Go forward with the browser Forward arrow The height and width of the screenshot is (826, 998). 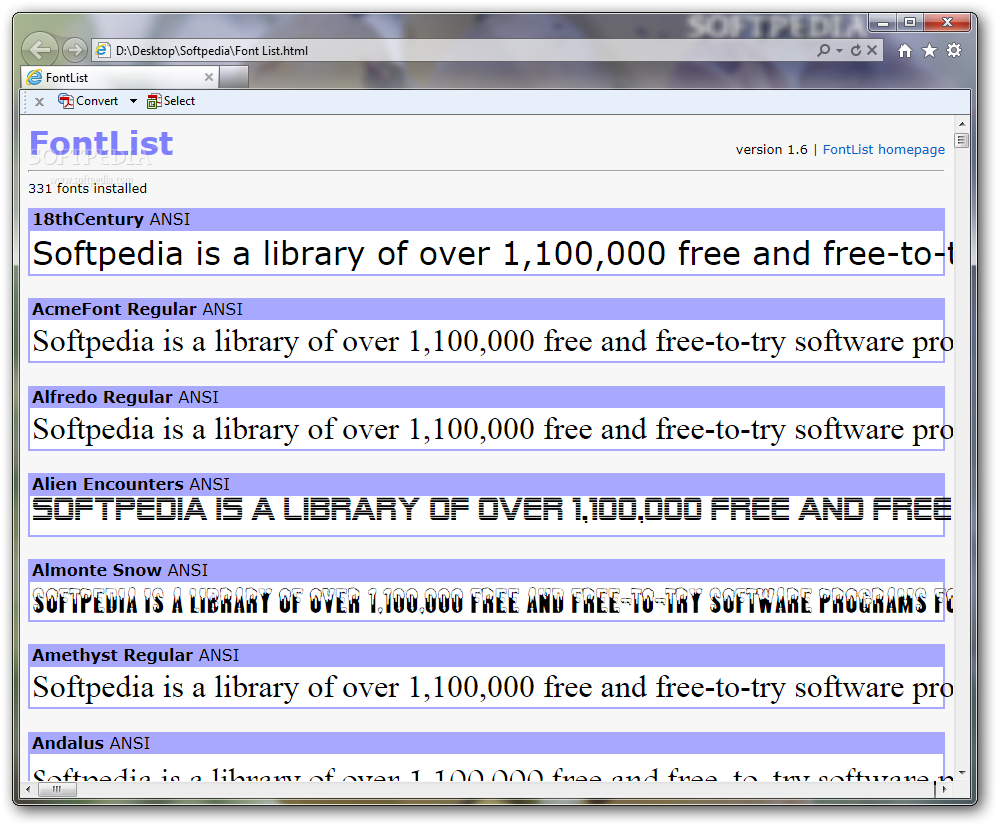[x=74, y=50]
